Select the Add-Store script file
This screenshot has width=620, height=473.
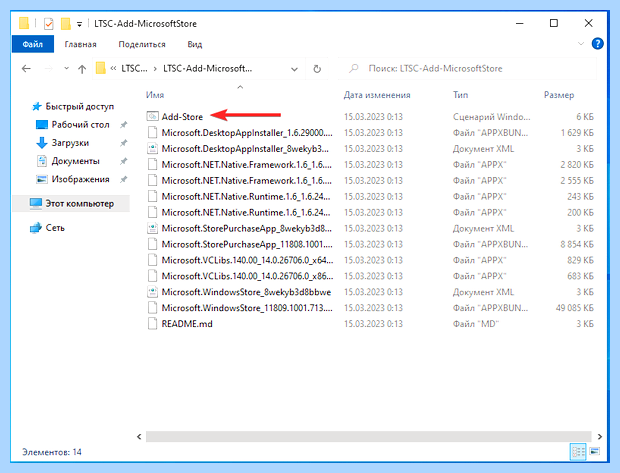(182, 117)
